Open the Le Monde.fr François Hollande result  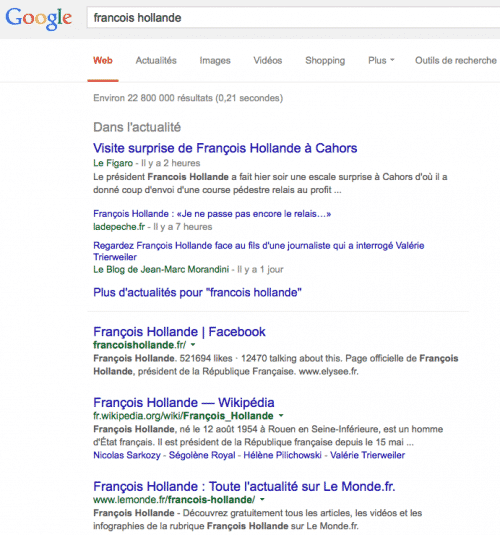(244, 486)
